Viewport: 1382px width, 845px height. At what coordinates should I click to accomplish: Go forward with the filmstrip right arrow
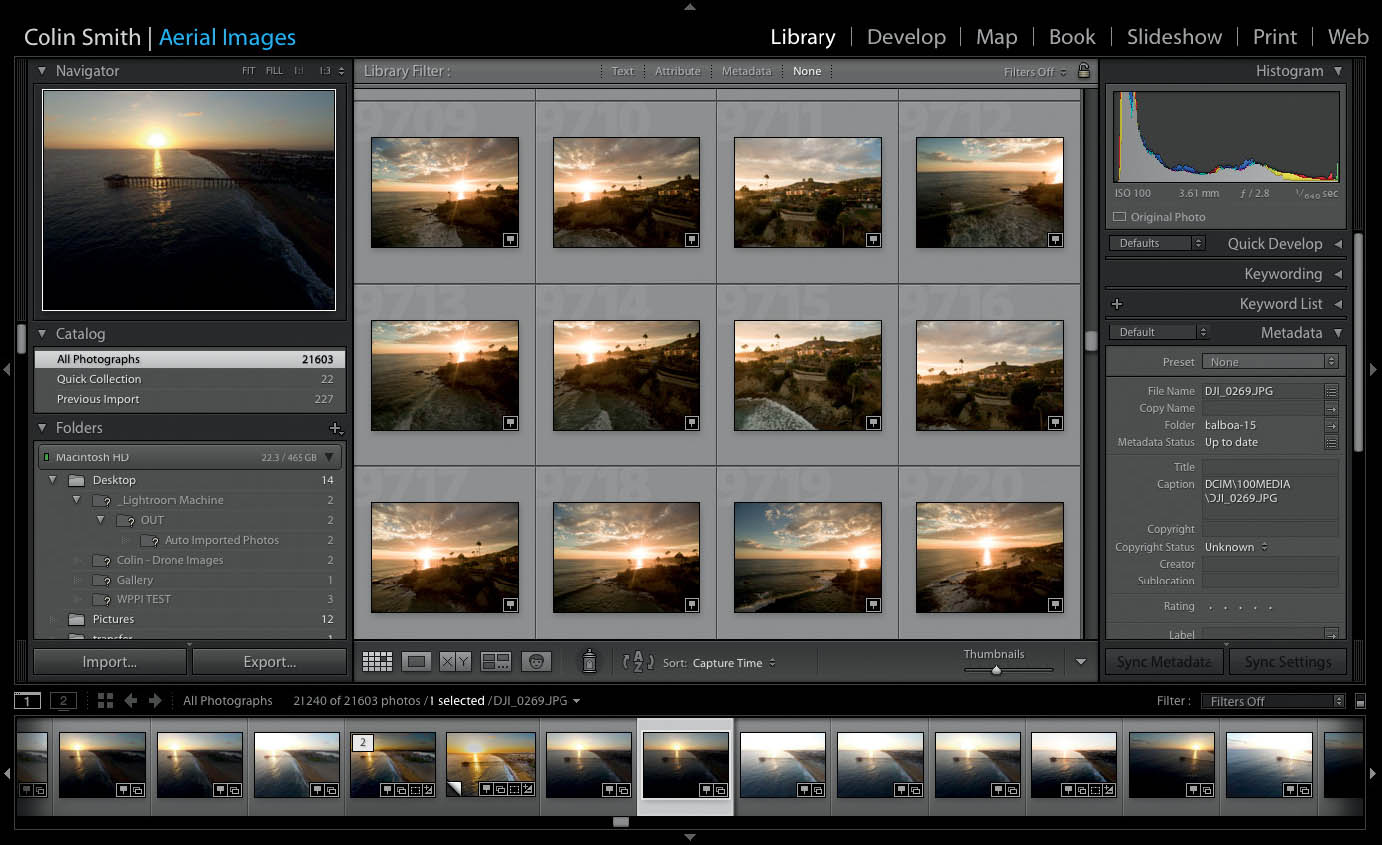point(155,701)
